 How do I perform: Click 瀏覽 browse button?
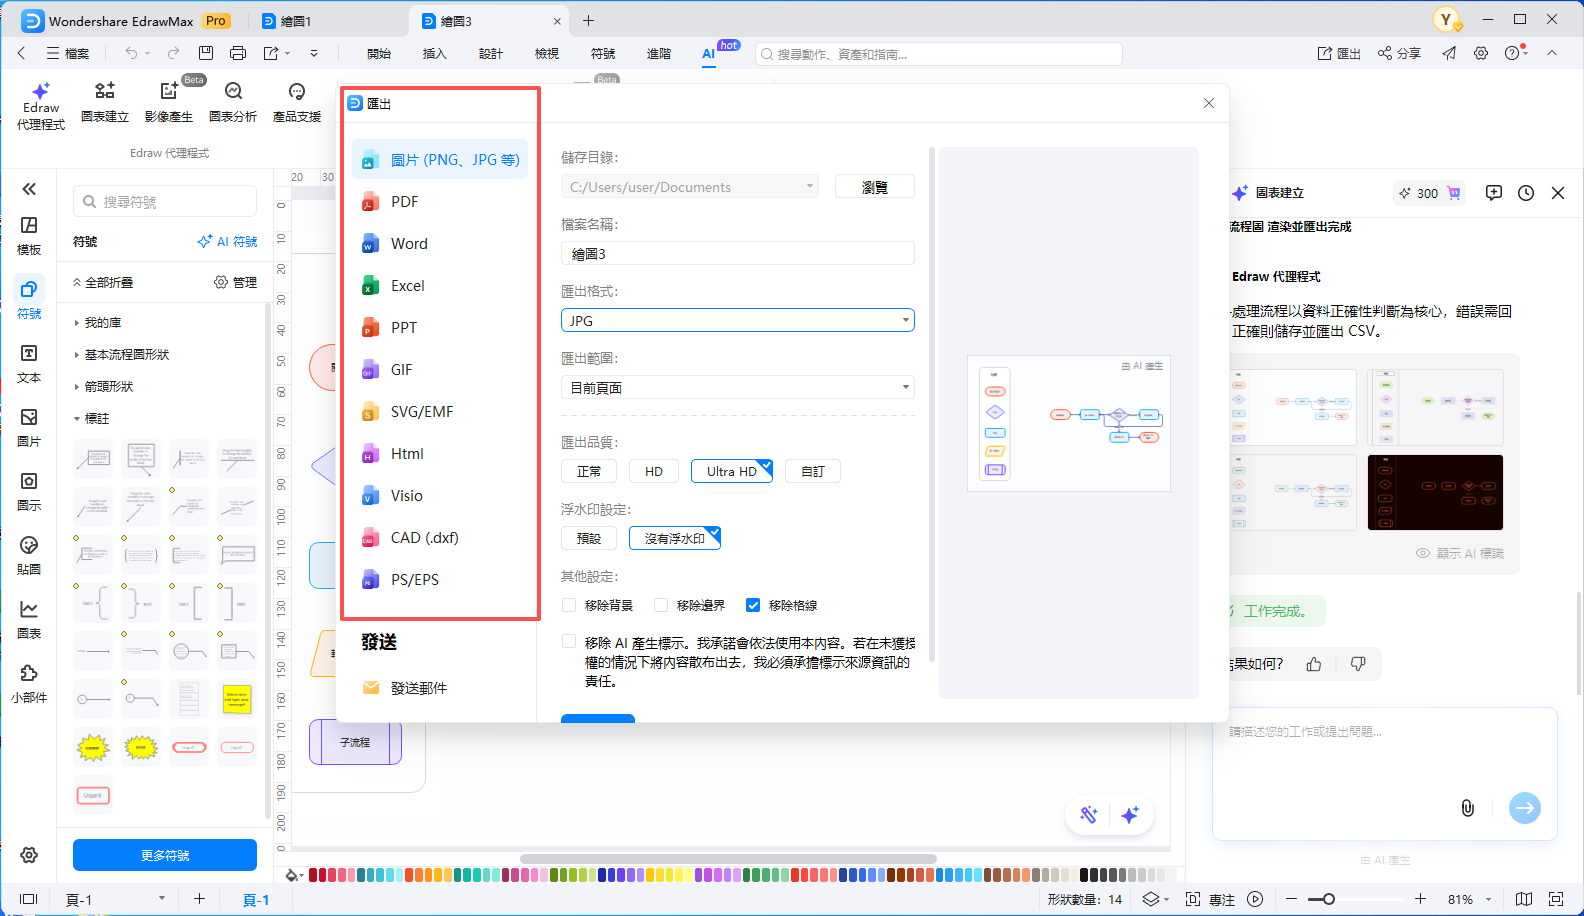coord(875,187)
